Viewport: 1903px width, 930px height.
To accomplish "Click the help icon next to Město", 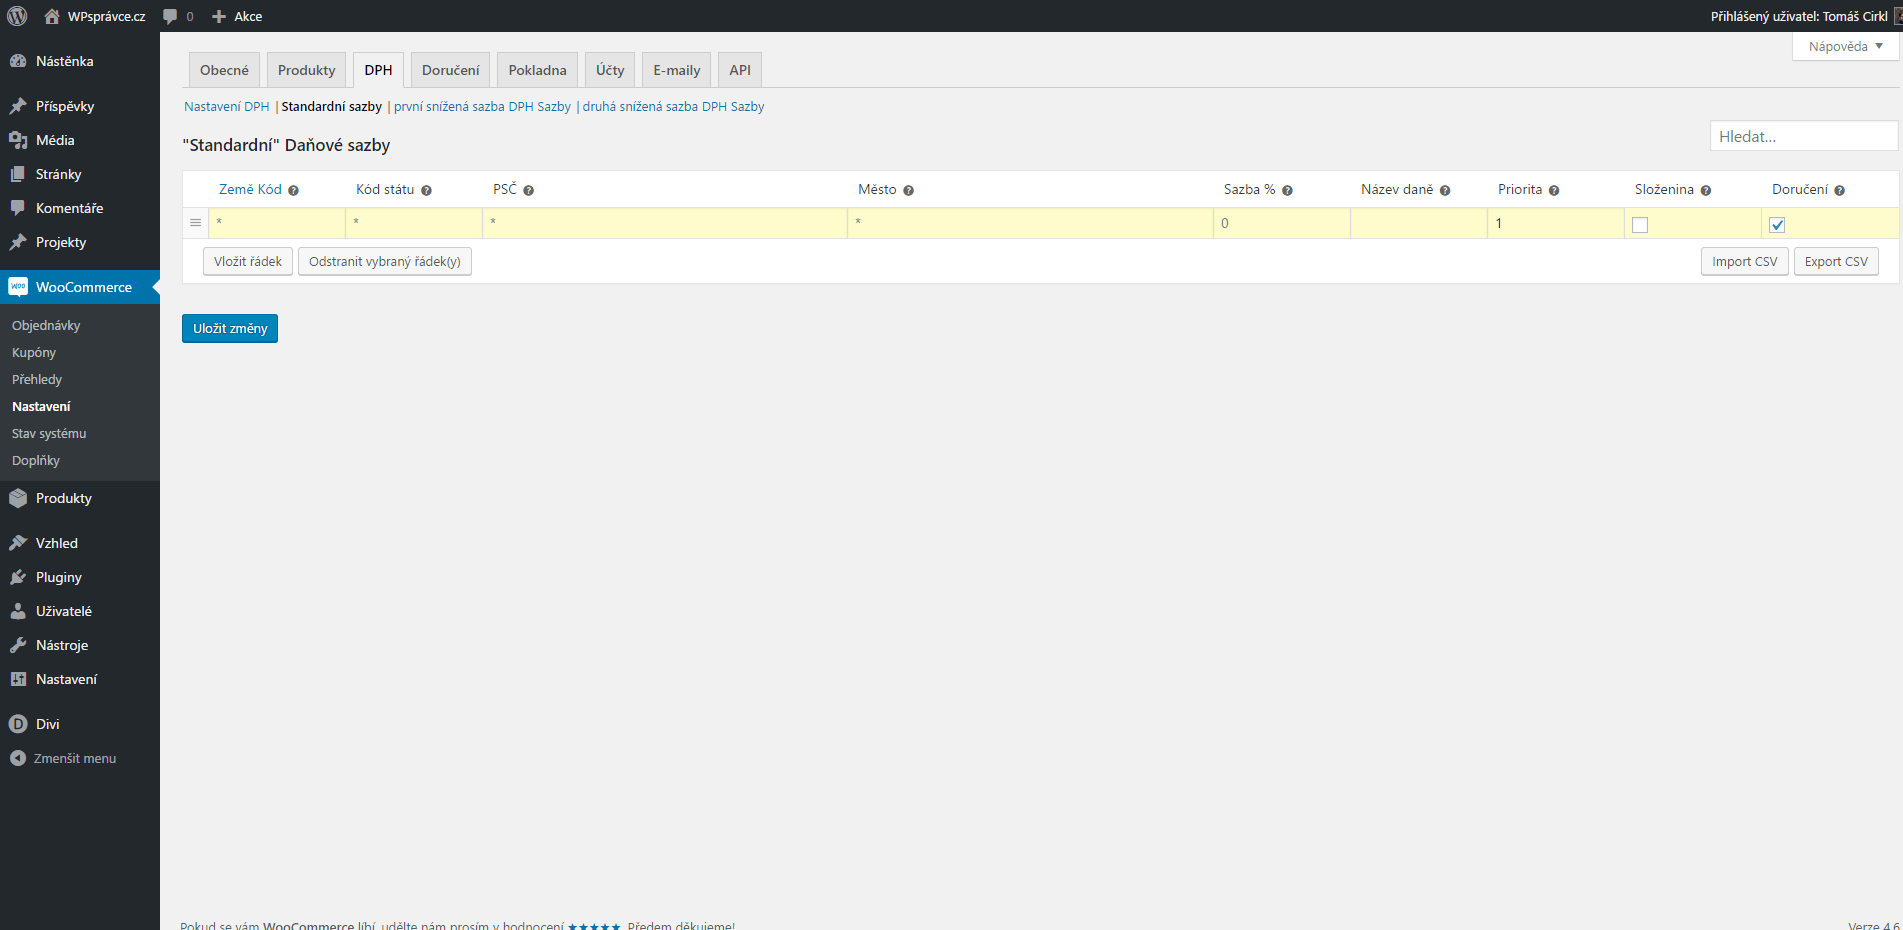I will (908, 190).
